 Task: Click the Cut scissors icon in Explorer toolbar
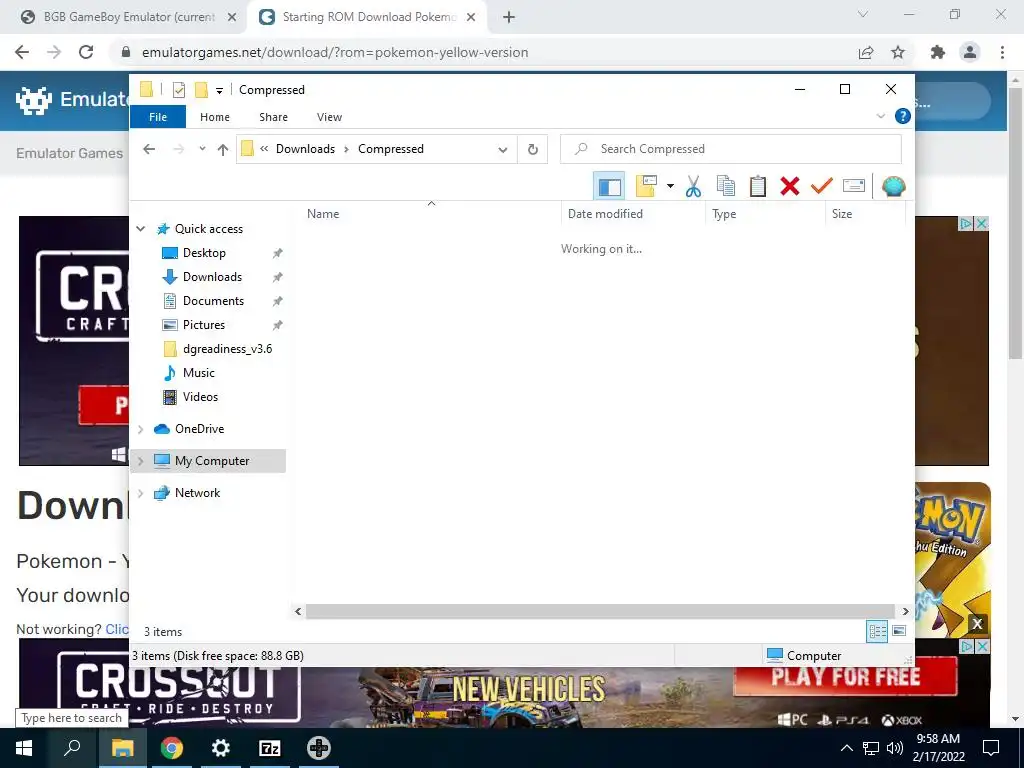693,187
